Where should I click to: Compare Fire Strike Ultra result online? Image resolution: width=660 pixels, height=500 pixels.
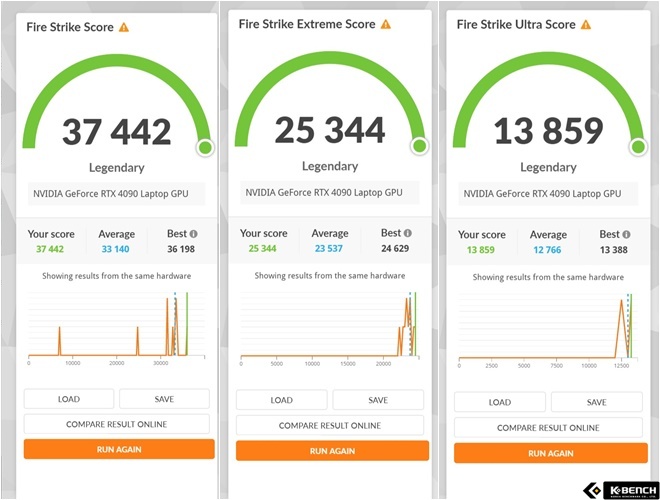(x=548, y=428)
